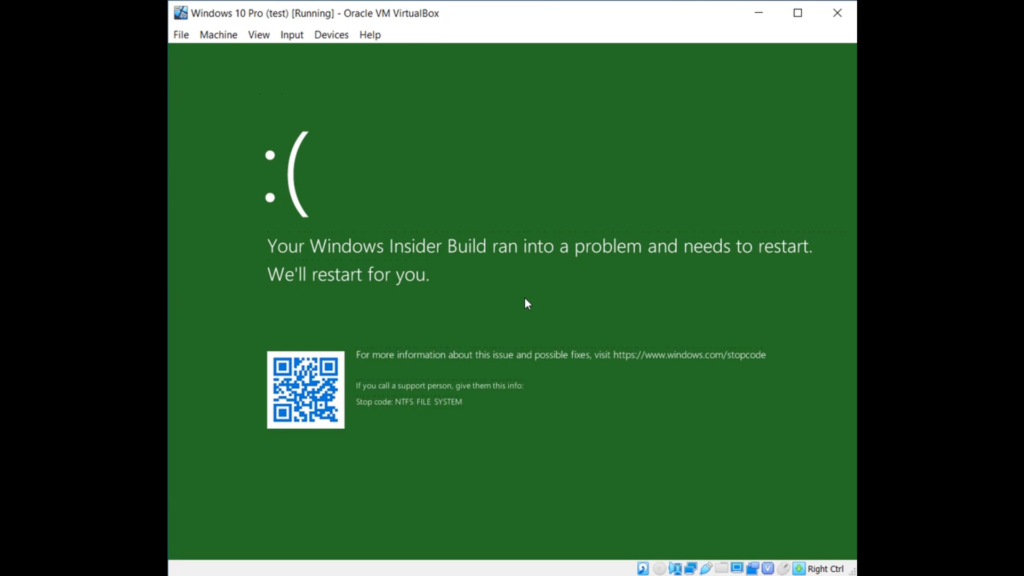Click the network adapters status icon
The width and height of the screenshot is (1024, 576).
(690, 568)
